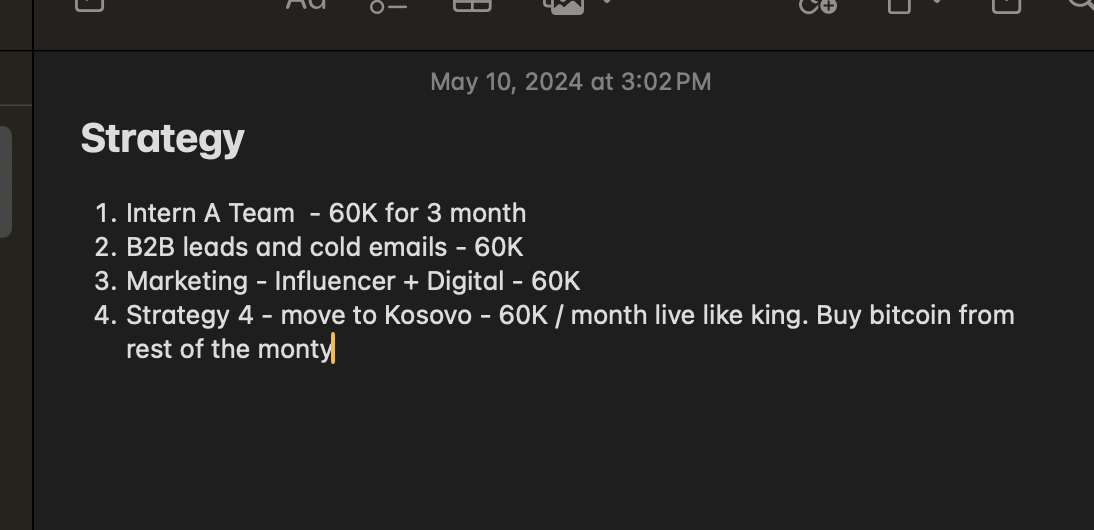Create a new note with compose icon
Screen dimensions: 1094x530
(x=89, y=4)
